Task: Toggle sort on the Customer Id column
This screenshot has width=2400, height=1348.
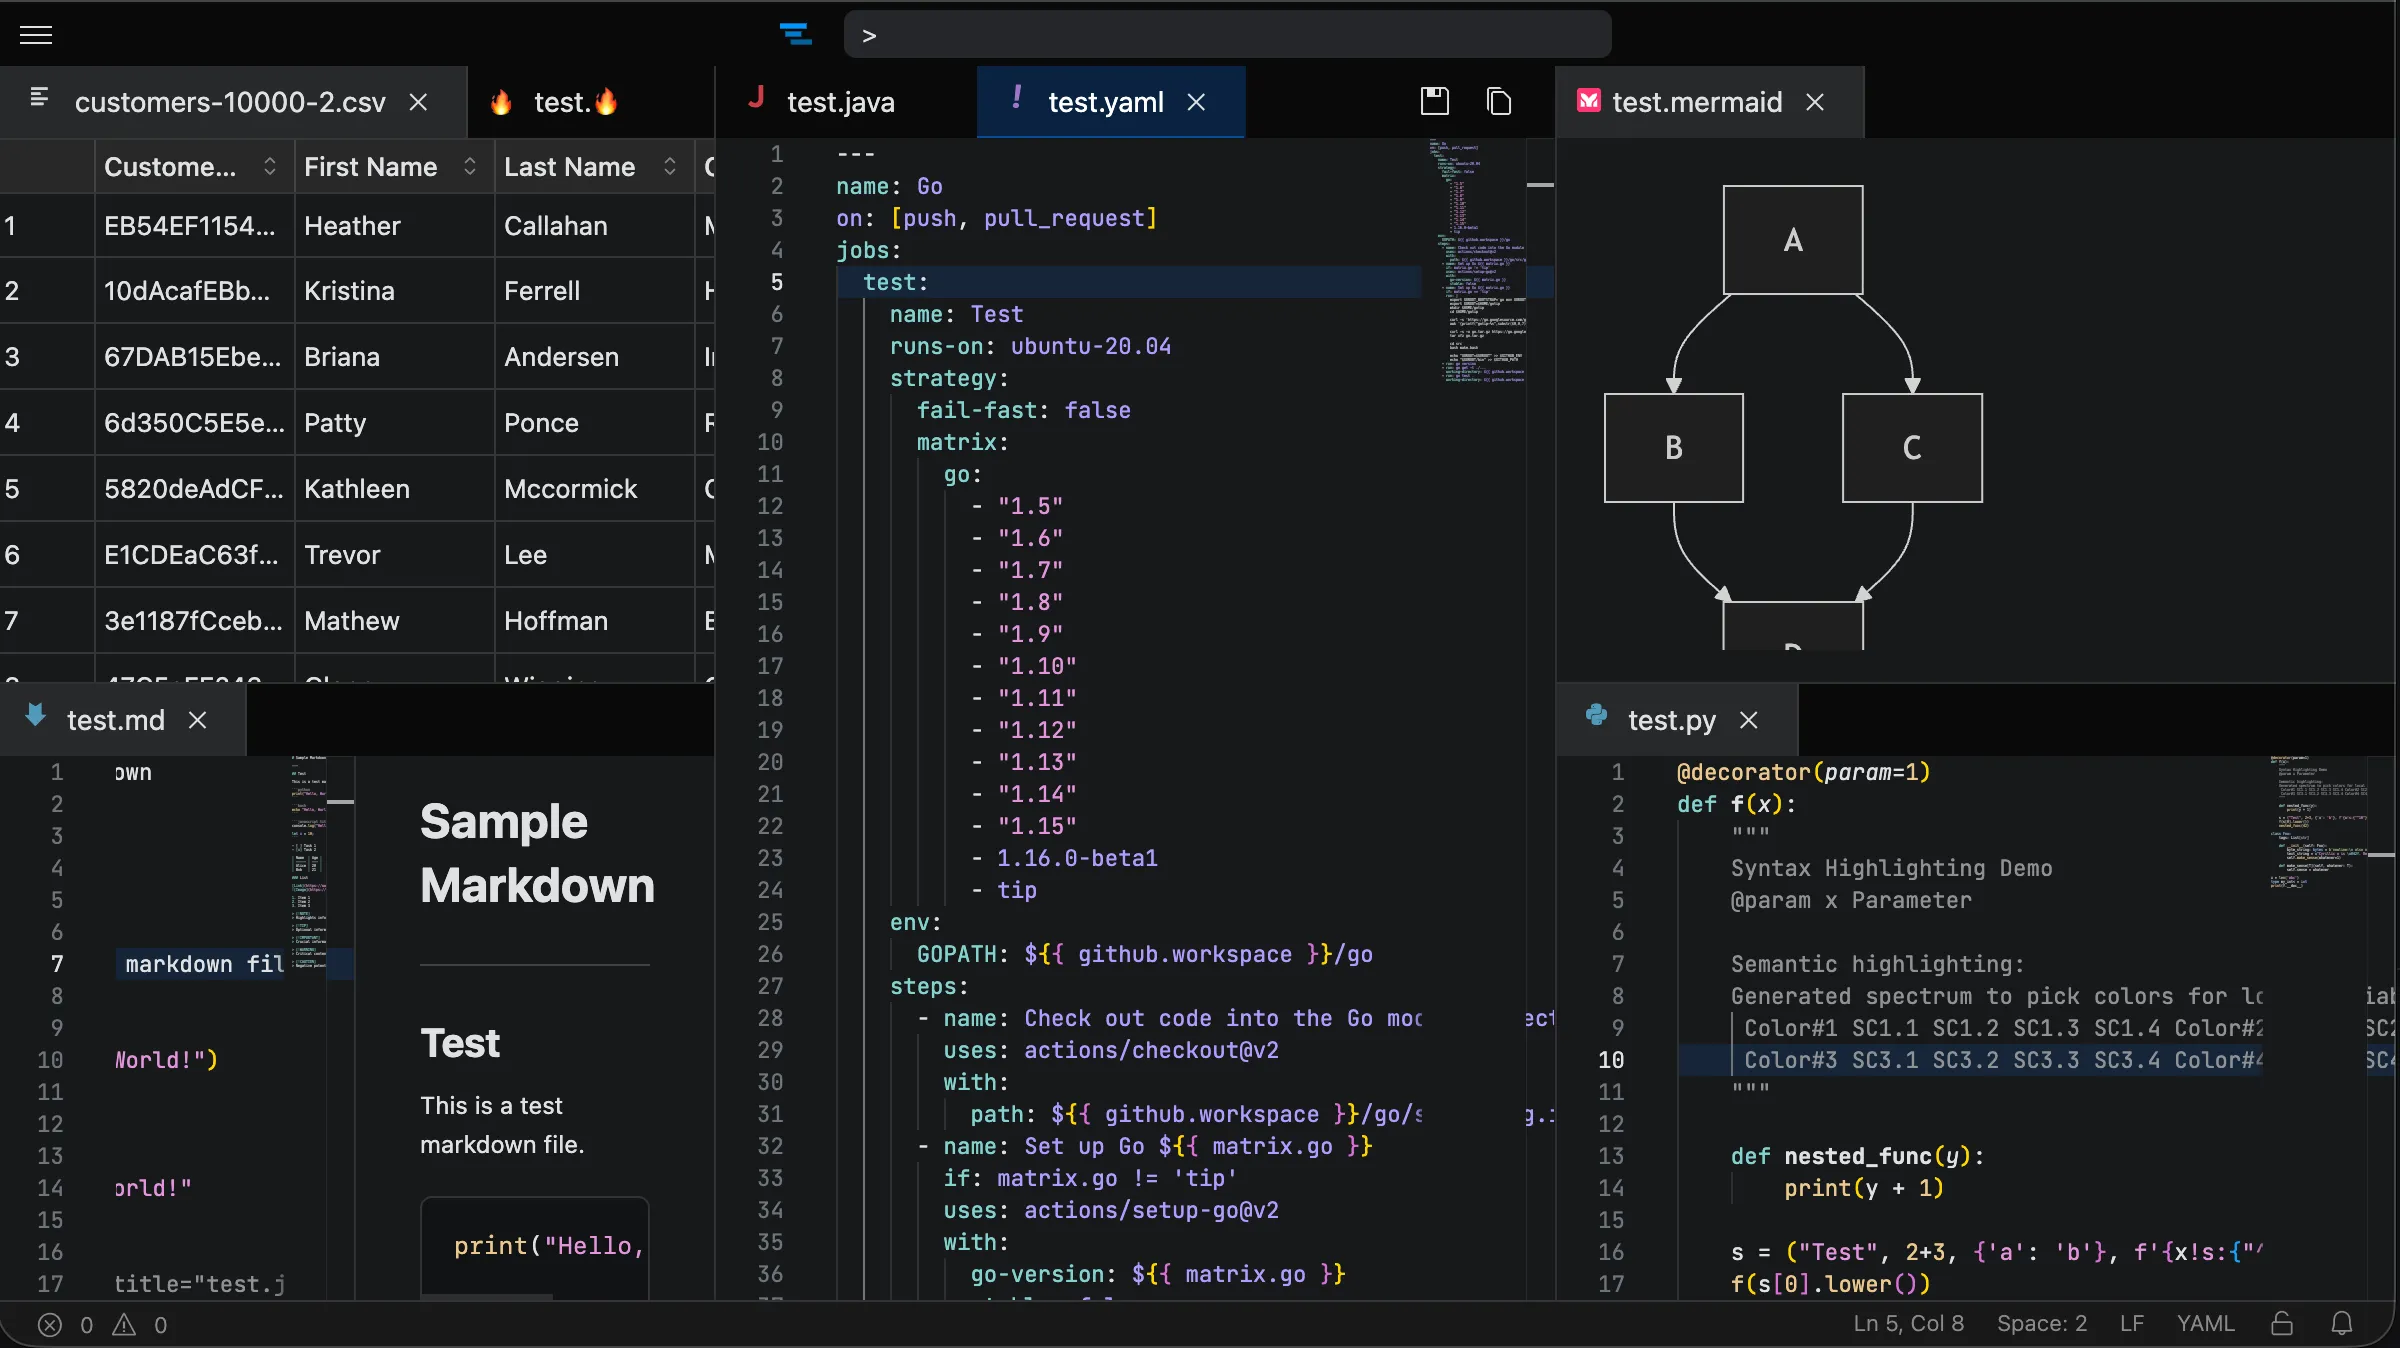Action: [269, 167]
